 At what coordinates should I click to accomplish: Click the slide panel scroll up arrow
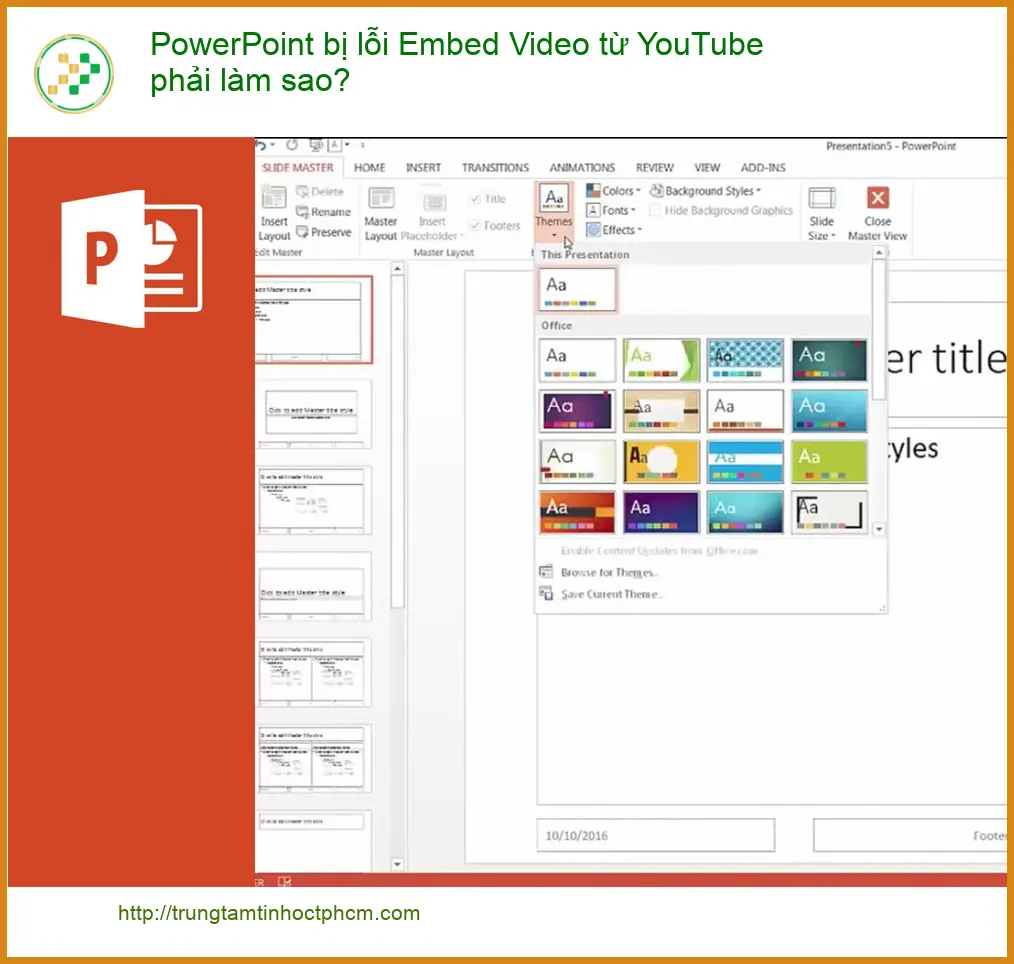[397, 268]
